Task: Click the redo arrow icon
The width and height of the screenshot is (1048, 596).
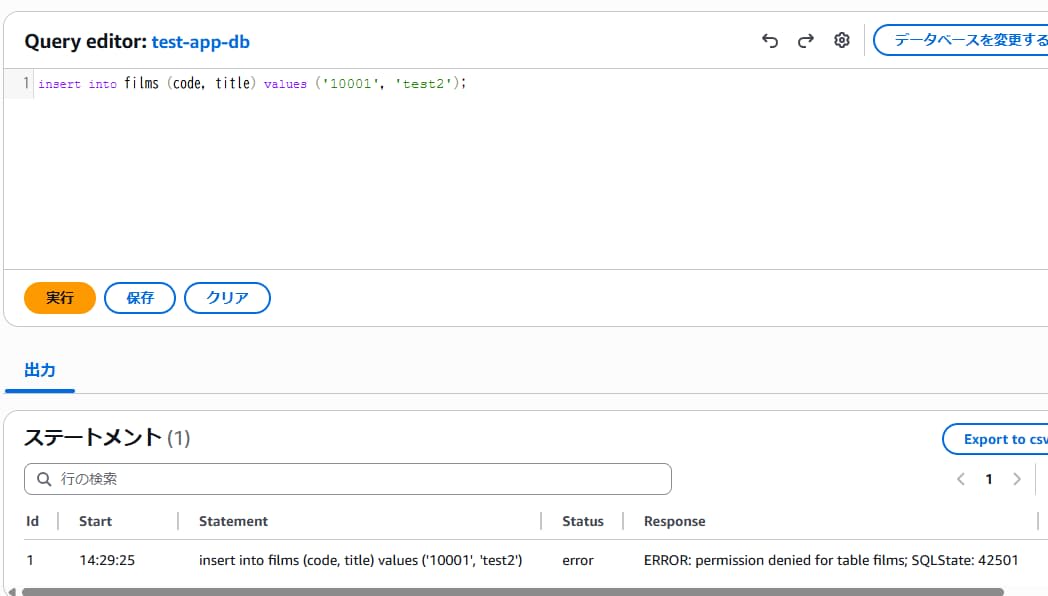Action: [806, 40]
